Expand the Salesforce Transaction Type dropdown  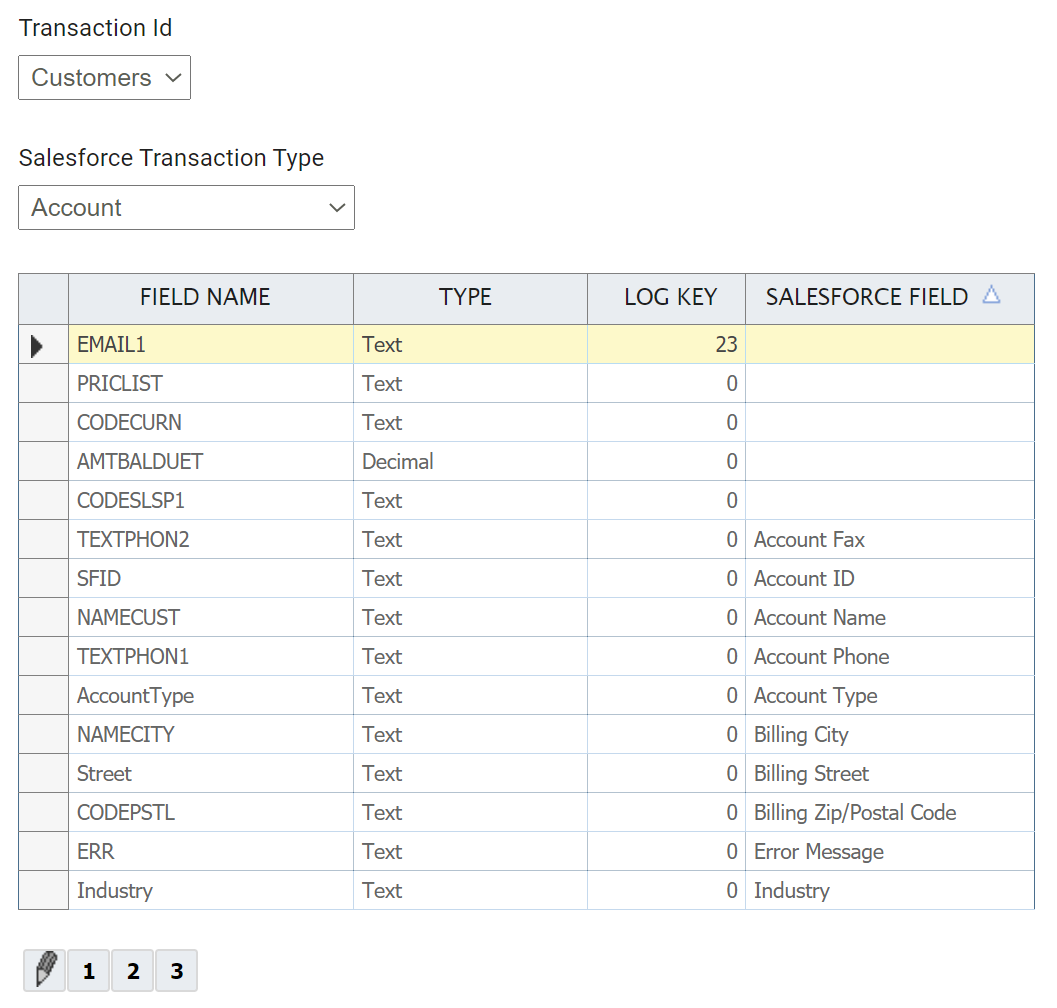coord(186,208)
